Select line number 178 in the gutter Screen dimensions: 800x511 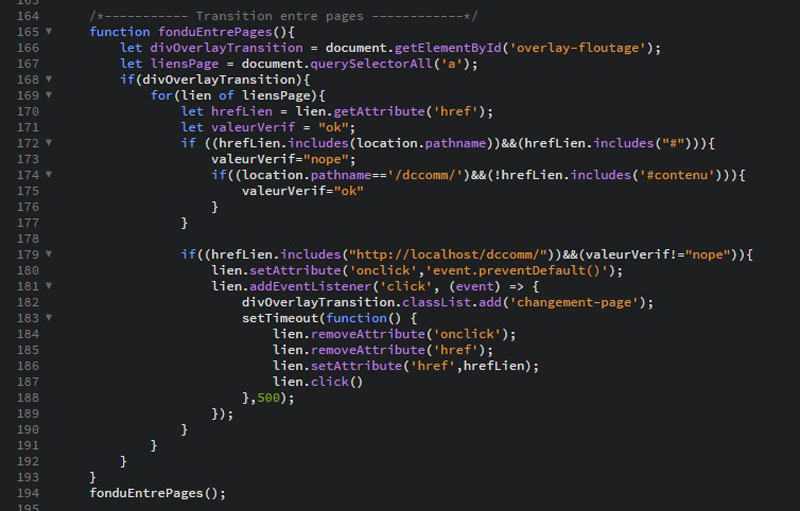pyautogui.click(x=28, y=239)
